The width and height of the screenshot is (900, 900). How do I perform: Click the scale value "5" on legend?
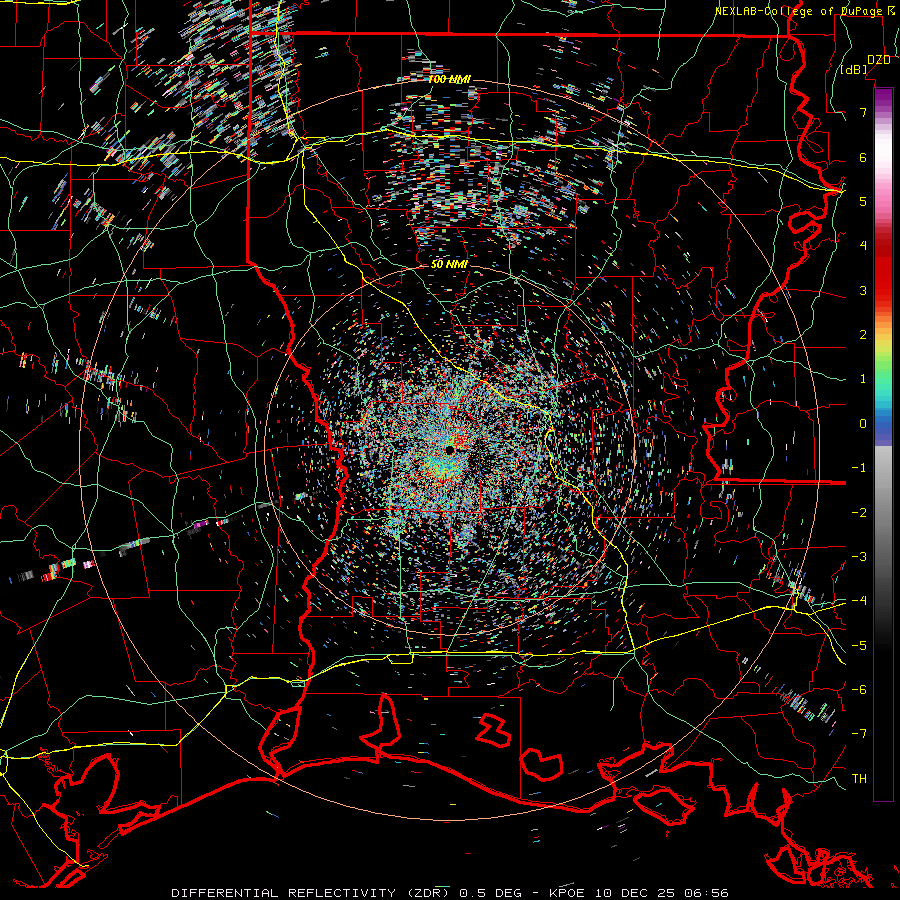863,201
